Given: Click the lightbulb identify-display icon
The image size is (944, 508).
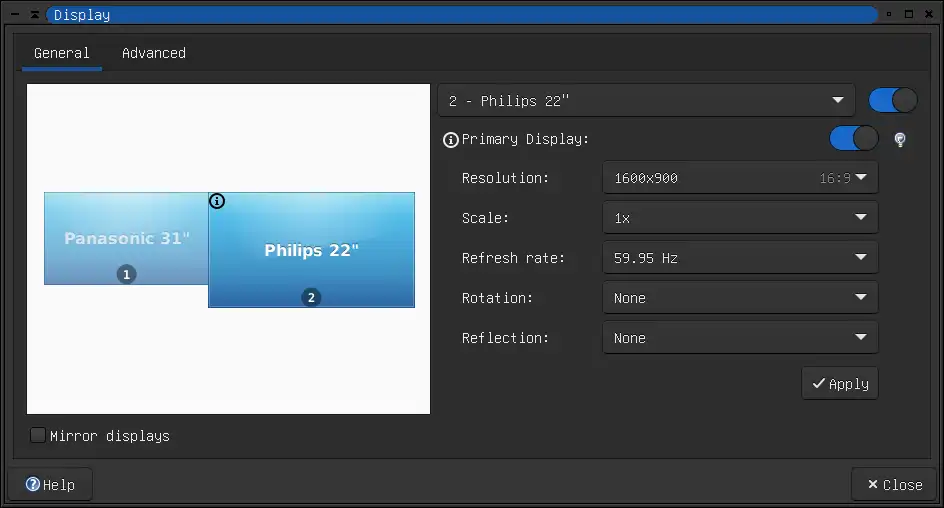Looking at the screenshot, I should point(899,140).
